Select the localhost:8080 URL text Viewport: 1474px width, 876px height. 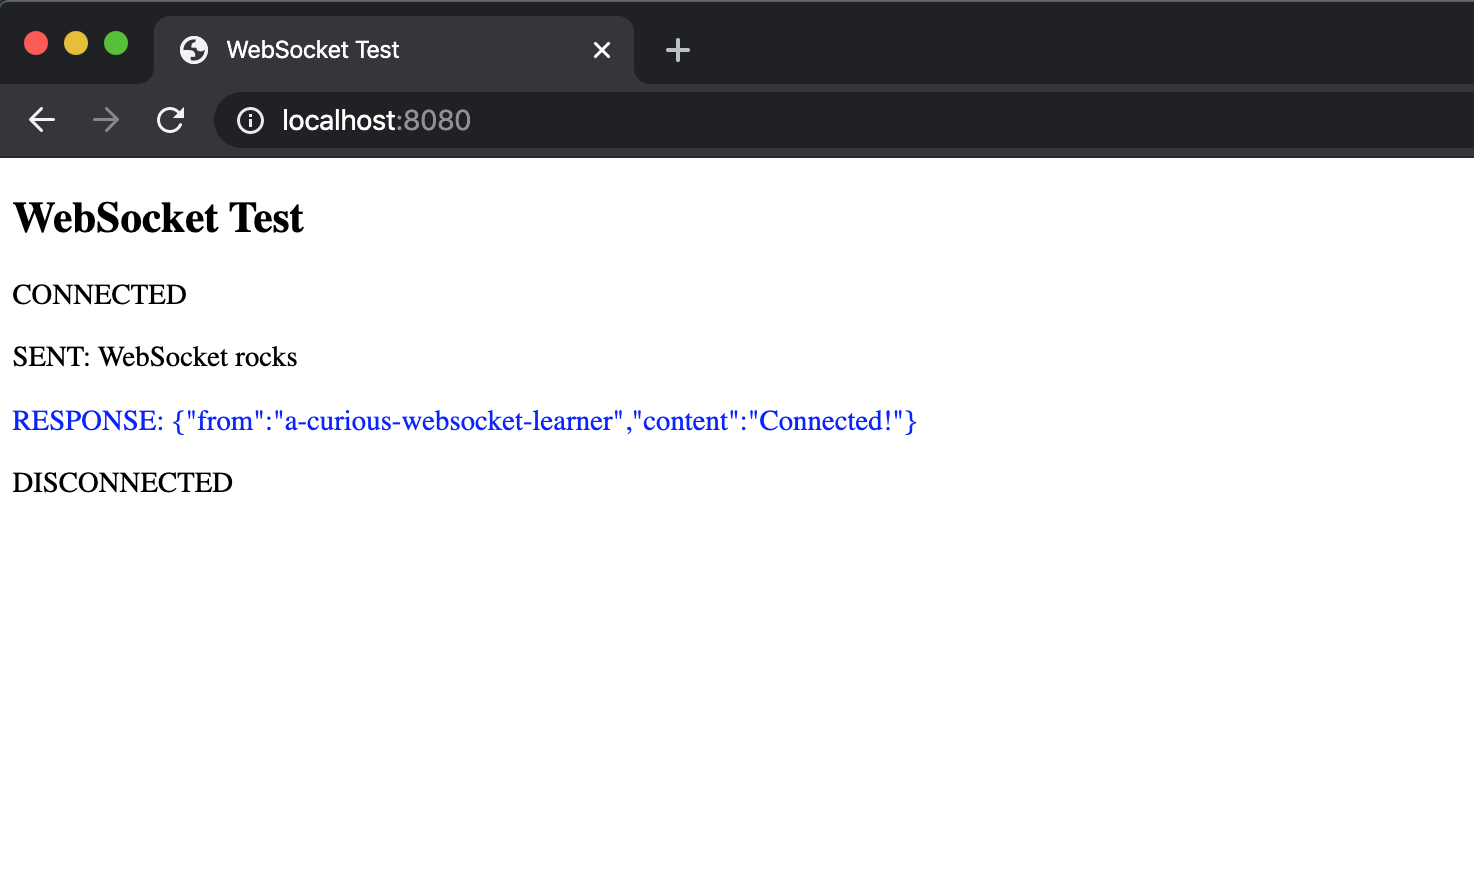[377, 120]
